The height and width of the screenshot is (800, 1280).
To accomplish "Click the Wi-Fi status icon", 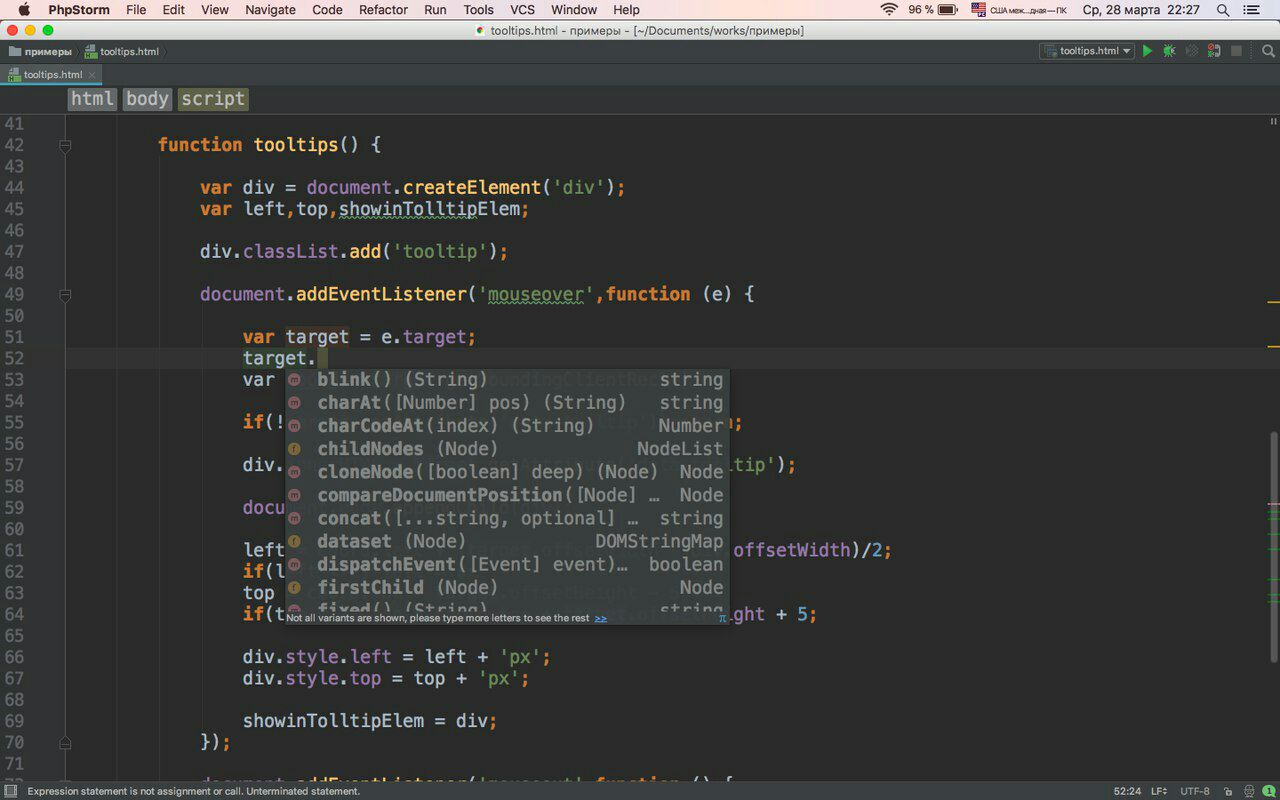I will click(x=889, y=10).
